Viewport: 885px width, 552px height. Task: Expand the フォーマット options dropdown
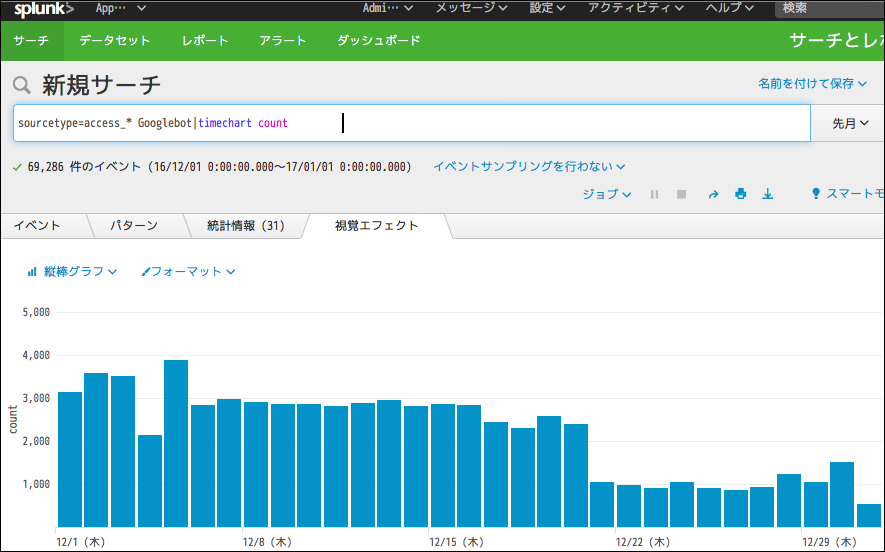[189, 271]
